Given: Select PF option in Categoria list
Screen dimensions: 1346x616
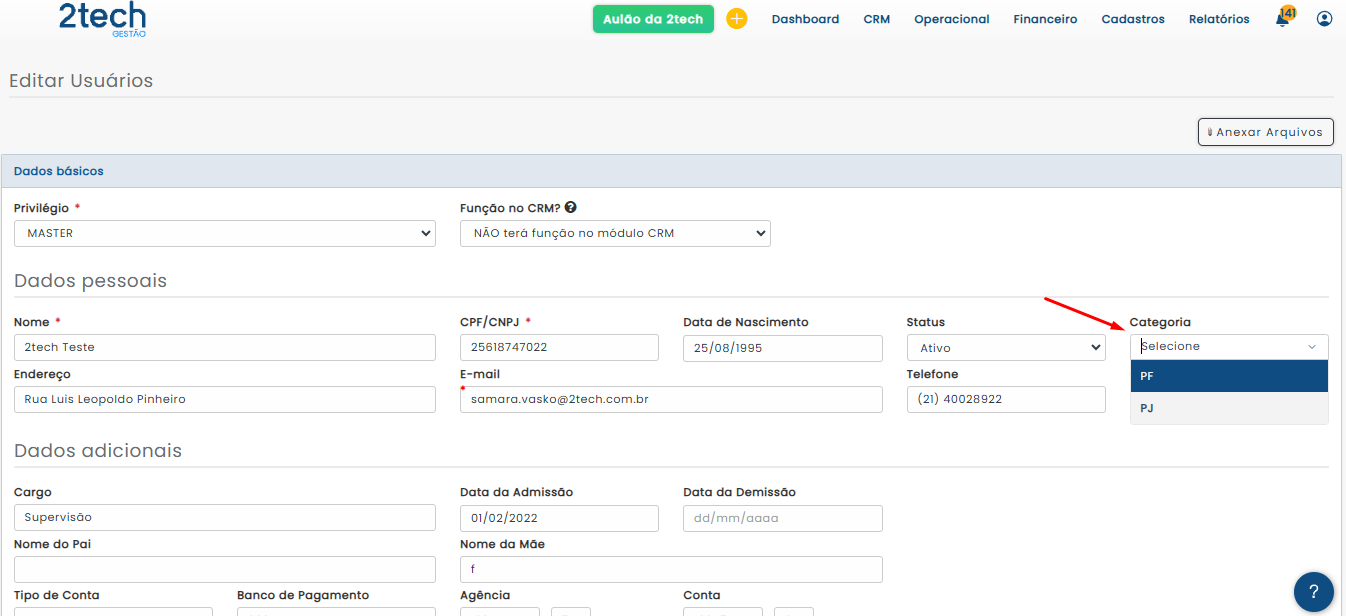Looking at the screenshot, I should 1229,376.
